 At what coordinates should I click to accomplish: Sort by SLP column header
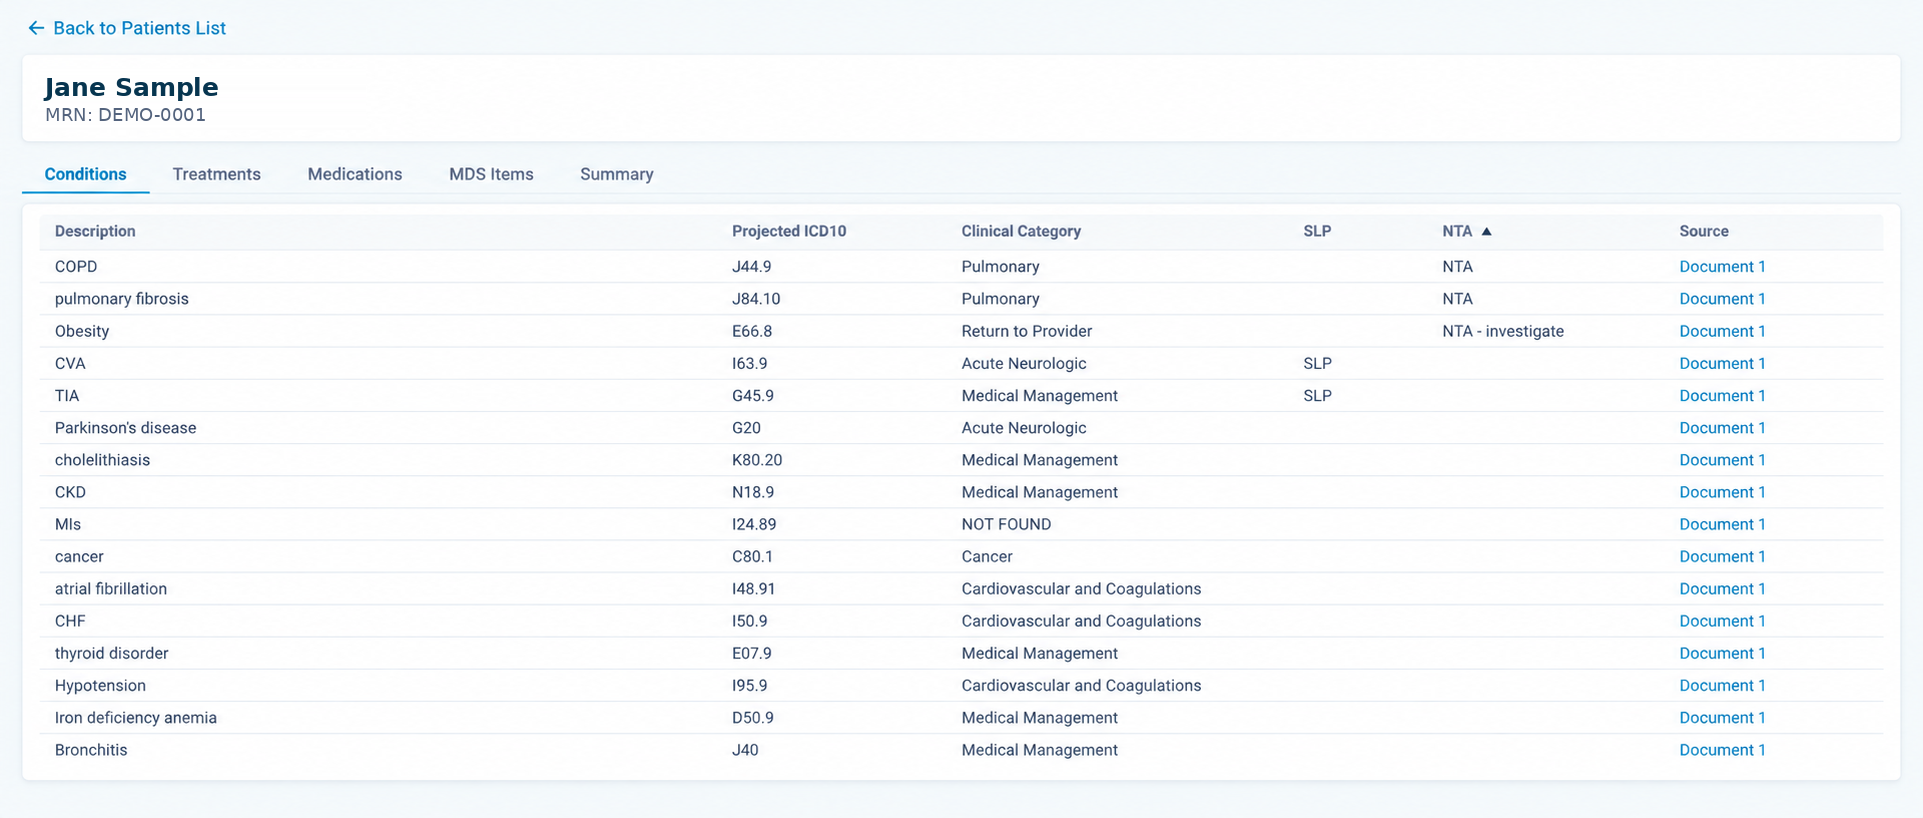coord(1317,231)
